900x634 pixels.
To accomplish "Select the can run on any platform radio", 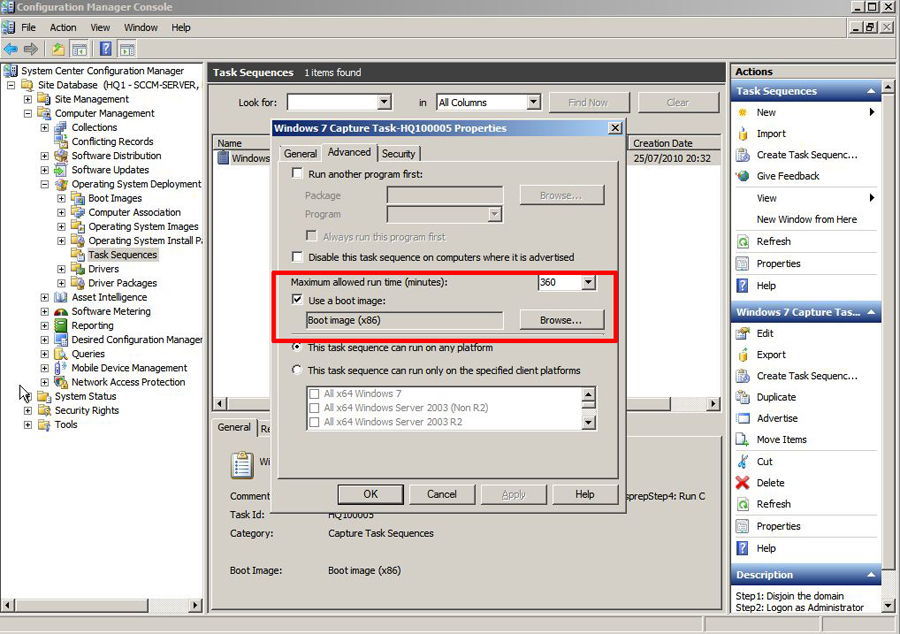I will click(x=297, y=347).
